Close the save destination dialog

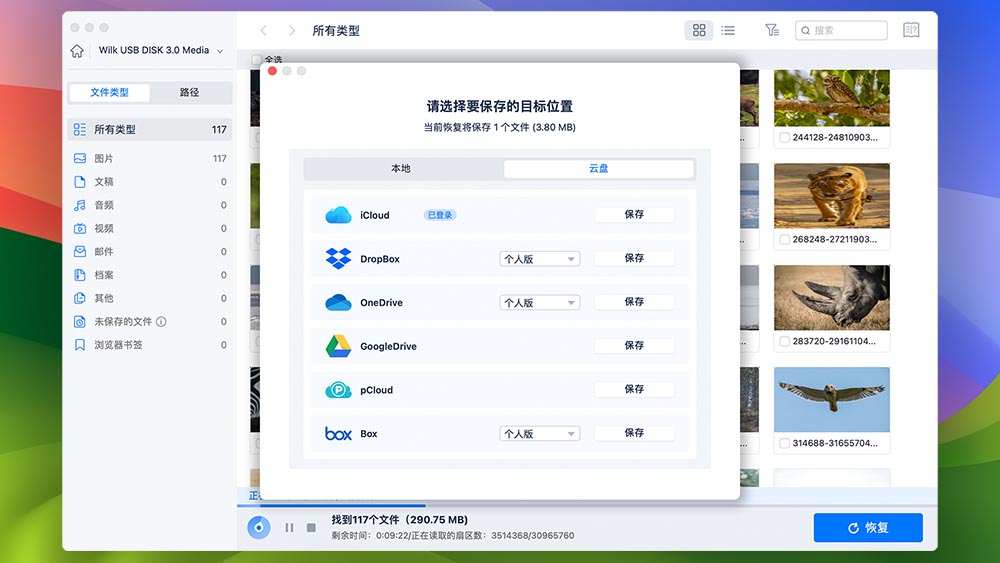[272, 71]
